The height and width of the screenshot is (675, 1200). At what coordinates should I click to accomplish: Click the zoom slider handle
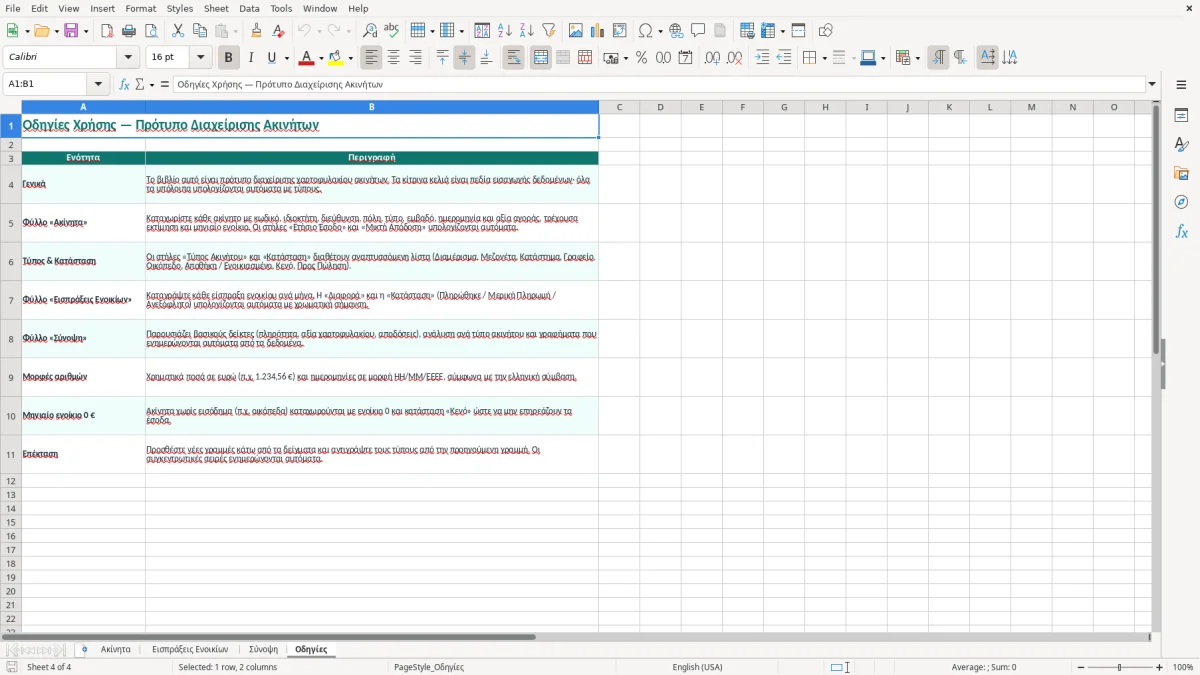coord(1120,667)
